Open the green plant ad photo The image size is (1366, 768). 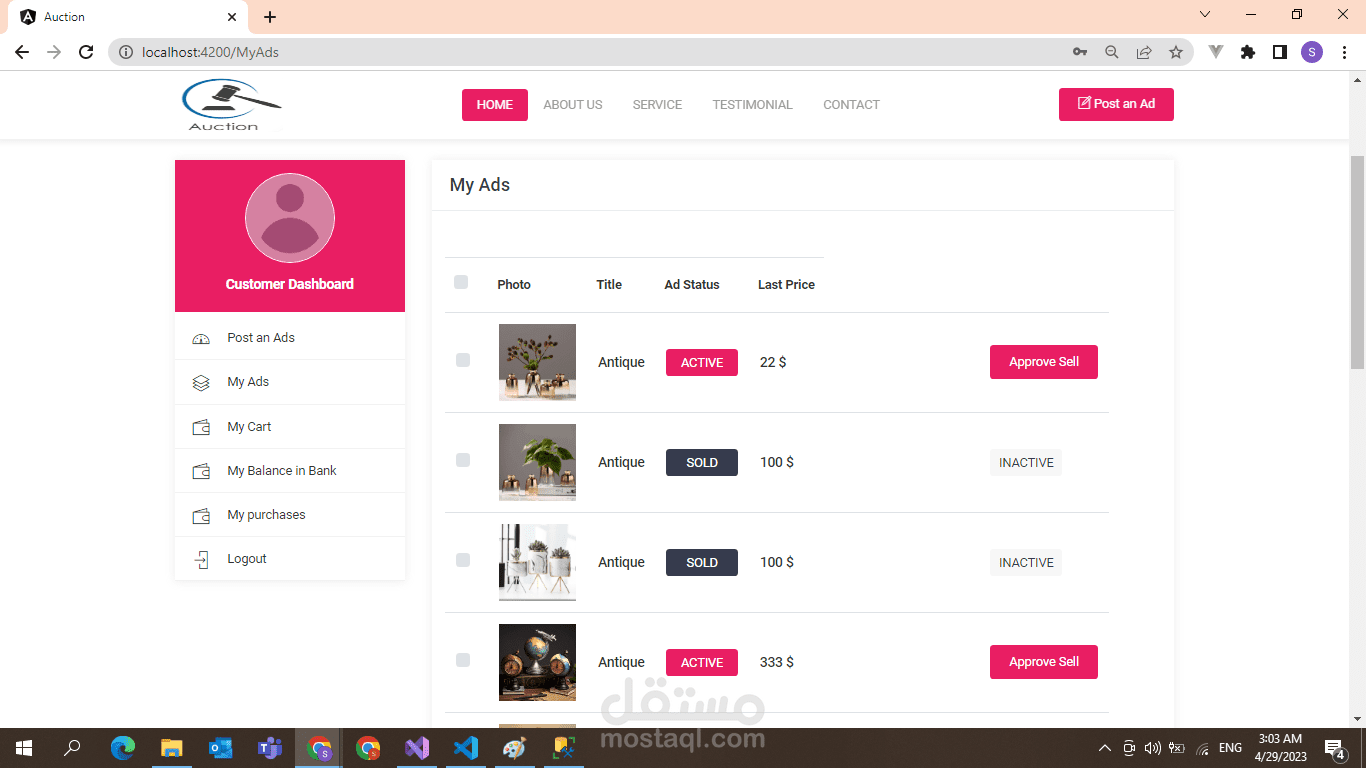tap(537, 462)
